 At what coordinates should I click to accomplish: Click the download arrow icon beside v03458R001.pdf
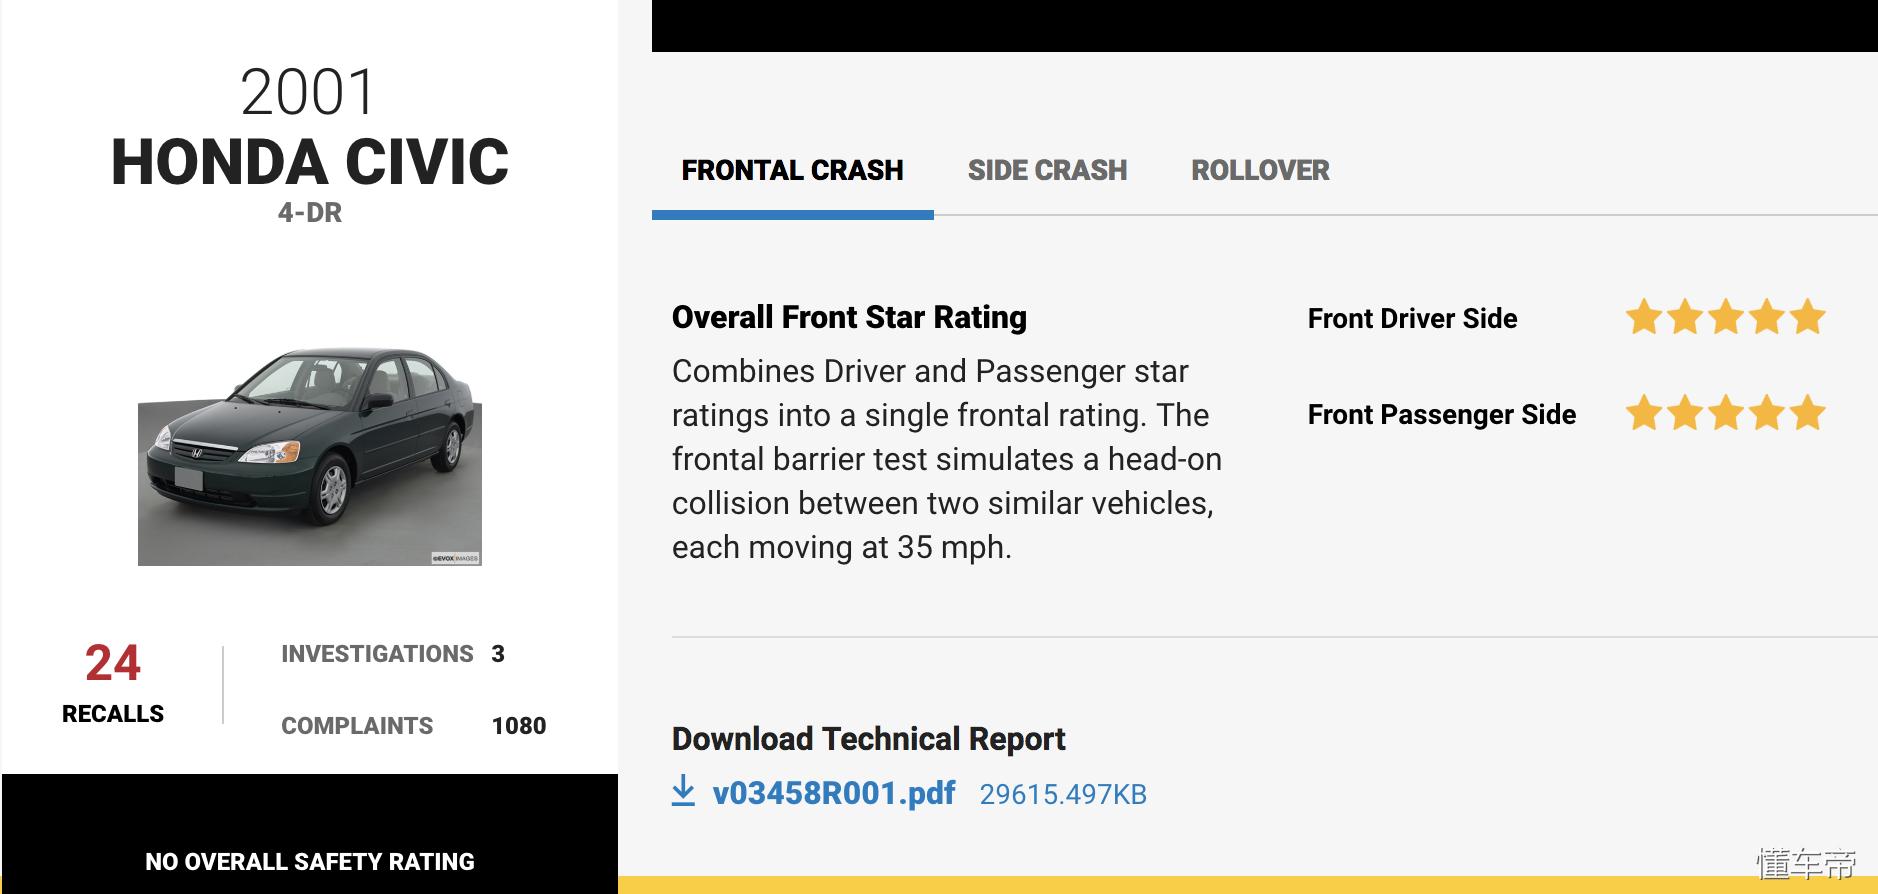point(683,791)
